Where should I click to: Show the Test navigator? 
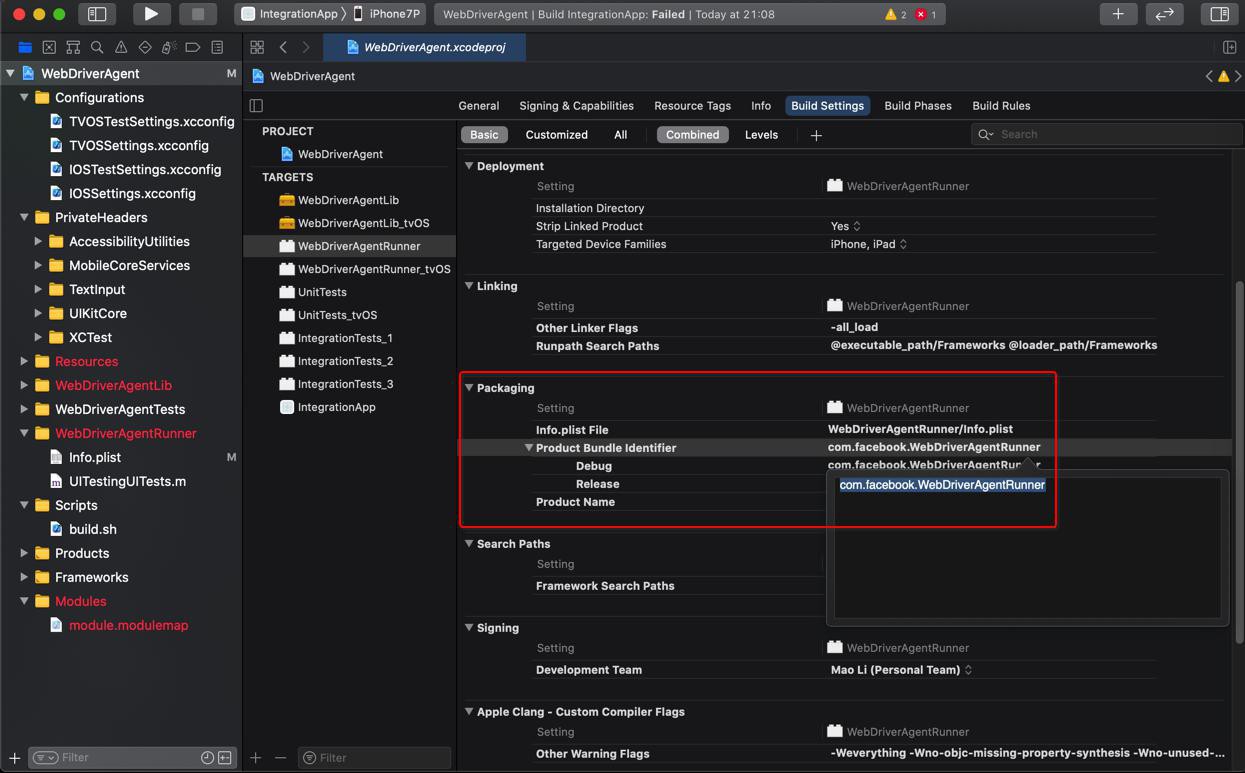coord(145,47)
